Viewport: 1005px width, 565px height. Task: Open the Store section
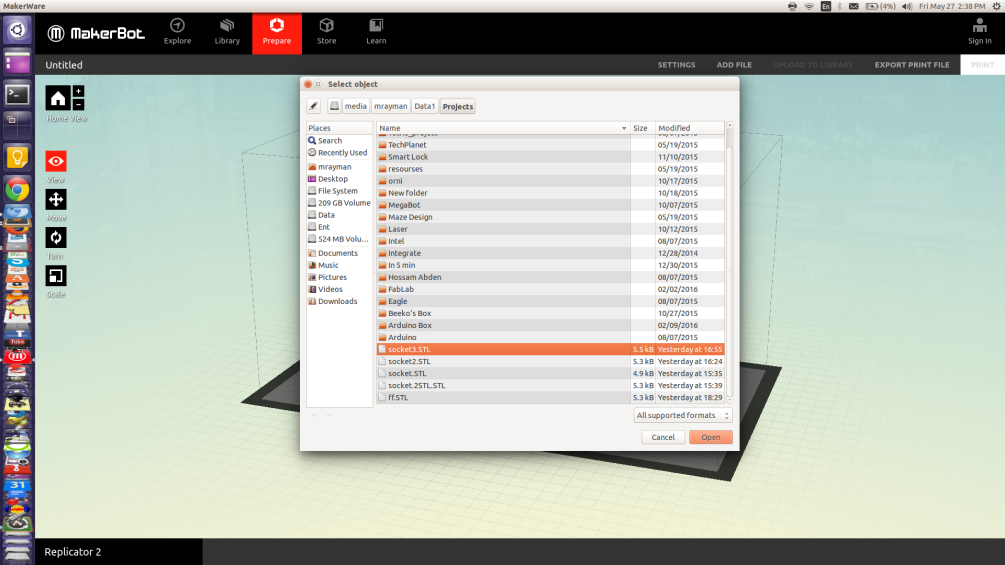(x=326, y=32)
